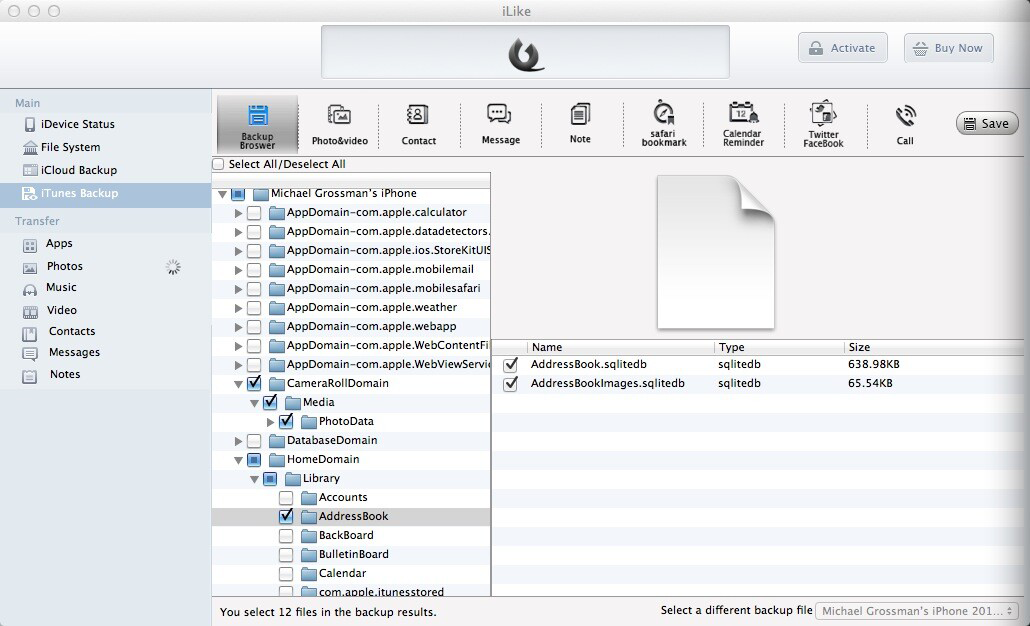Uncheck the PhotoData folder checkbox
Viewport: 1030px width, 626px height.
pyautogui.click(x=286, y=421)
